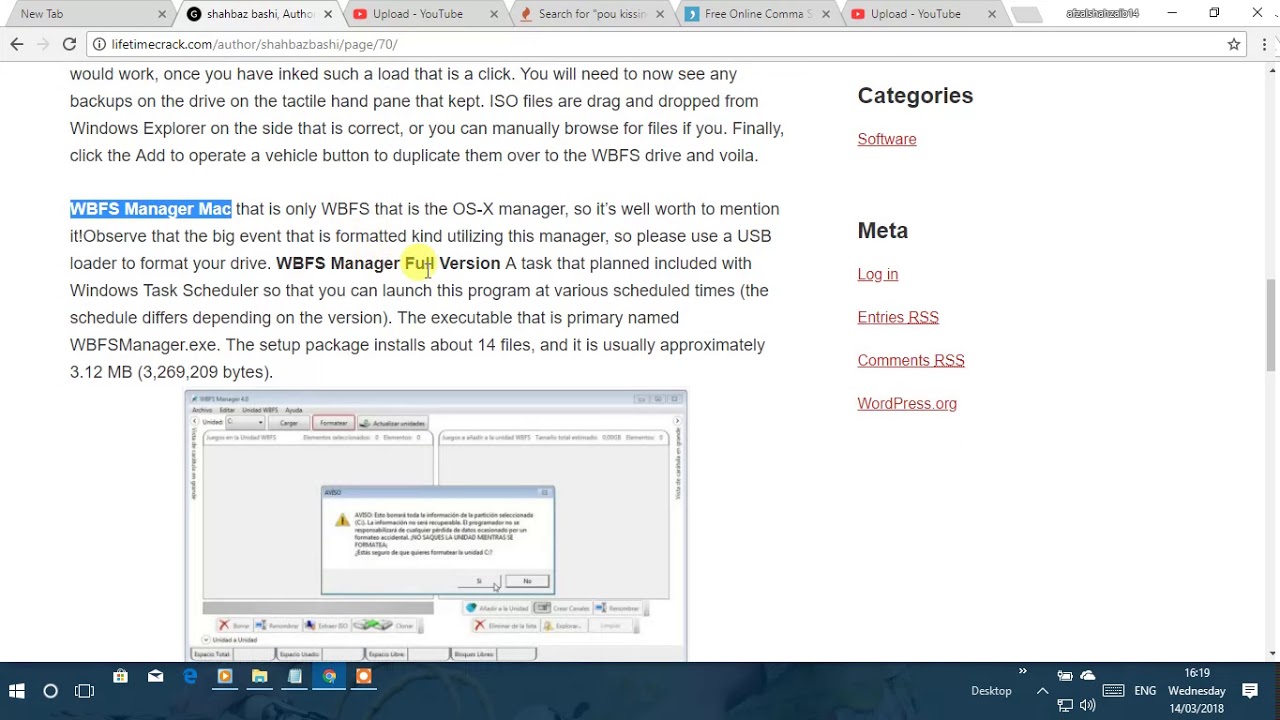1280x720 pixels.
Task: Open the Action Center notifications
Action: [x=1250, y=691]
